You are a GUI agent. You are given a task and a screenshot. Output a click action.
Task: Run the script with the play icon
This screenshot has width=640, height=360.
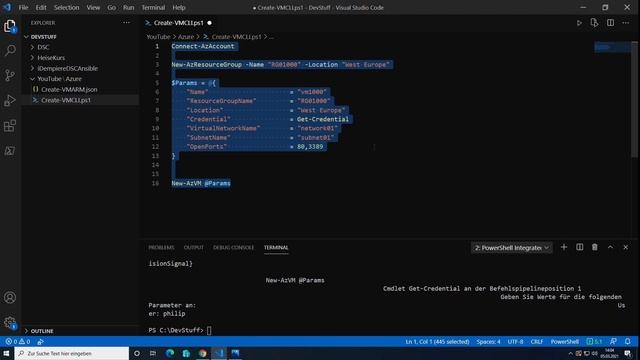click(579, 23)
